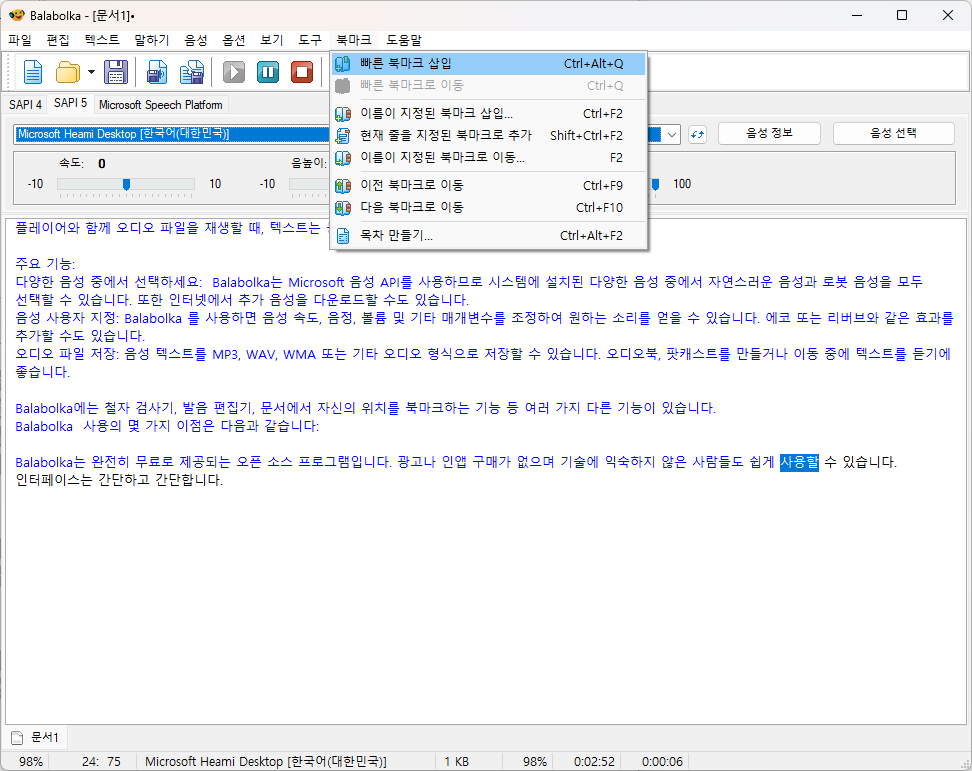Click the icon beside 이전 북마크로 이동
The width and height of the screenshot is (972, 771).
(343, 186)
